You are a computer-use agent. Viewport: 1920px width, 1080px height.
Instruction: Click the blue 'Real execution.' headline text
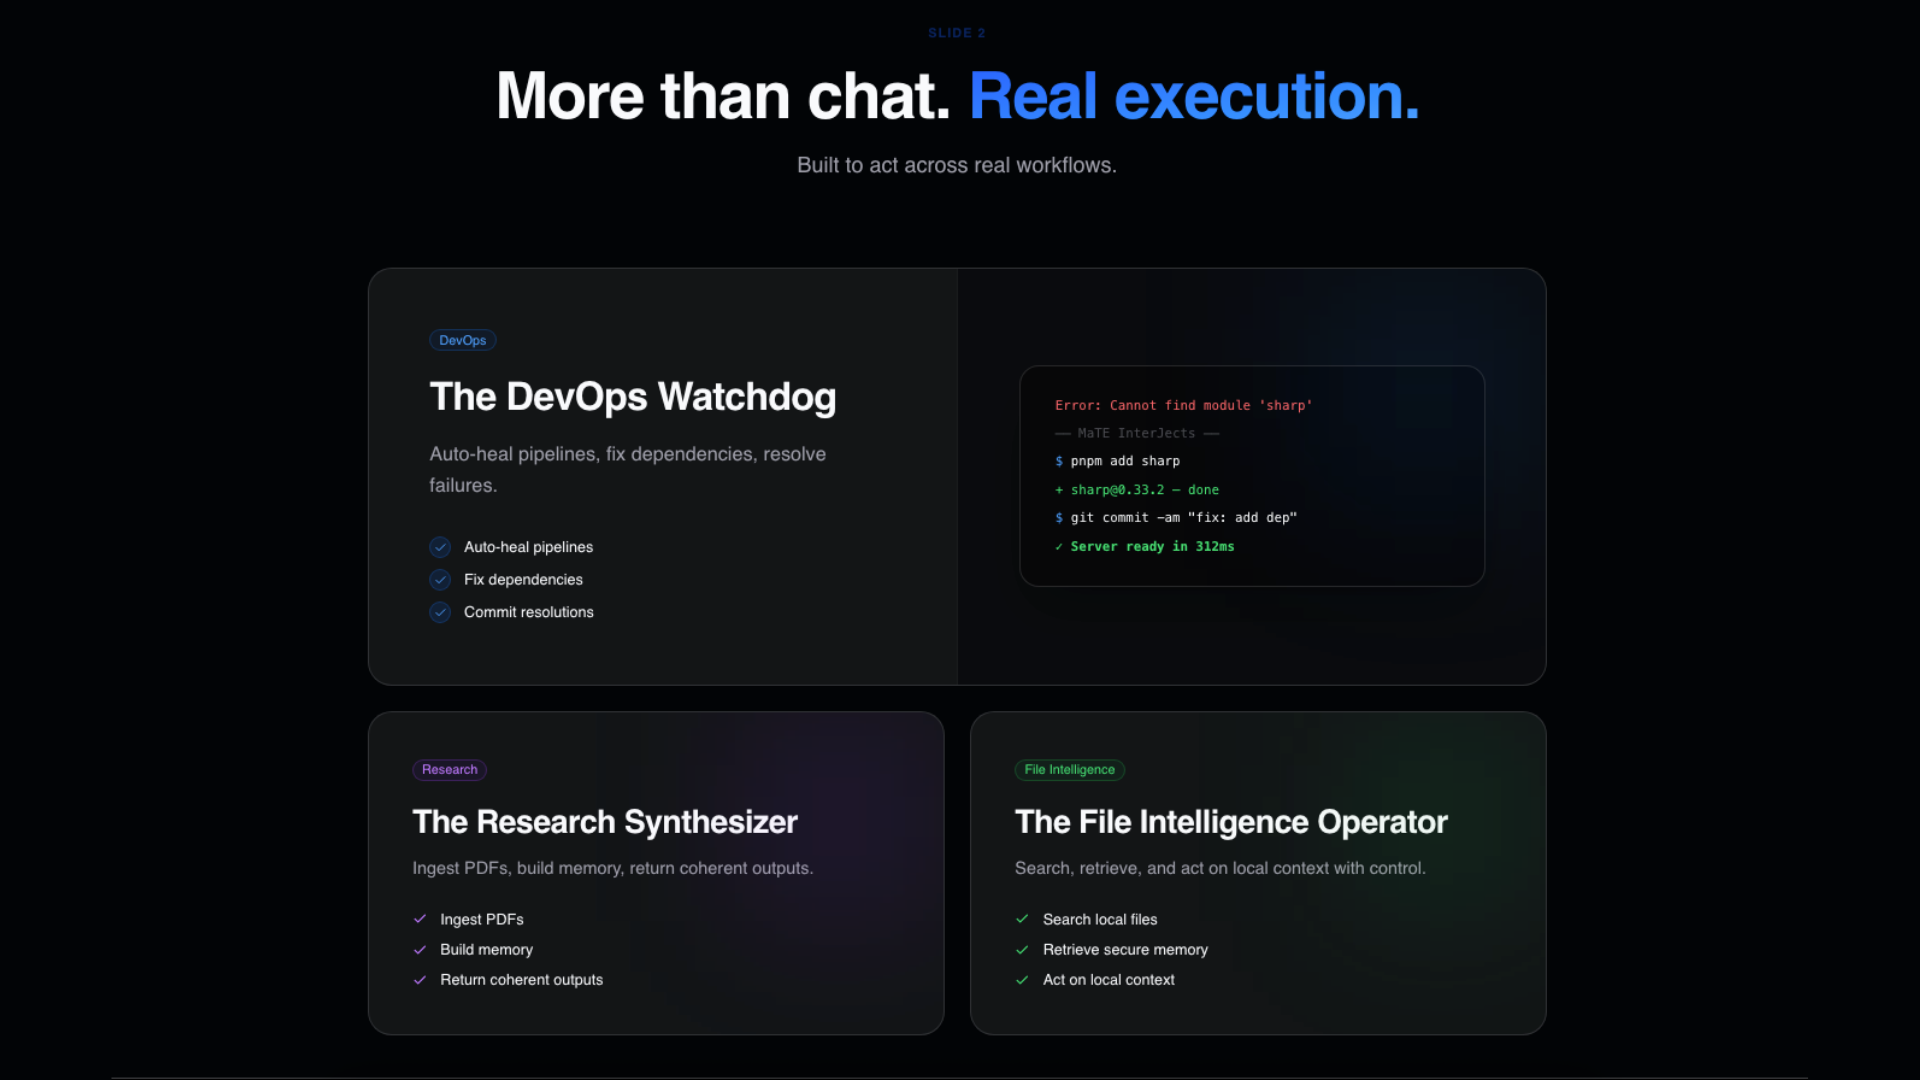coord(1193,97)
